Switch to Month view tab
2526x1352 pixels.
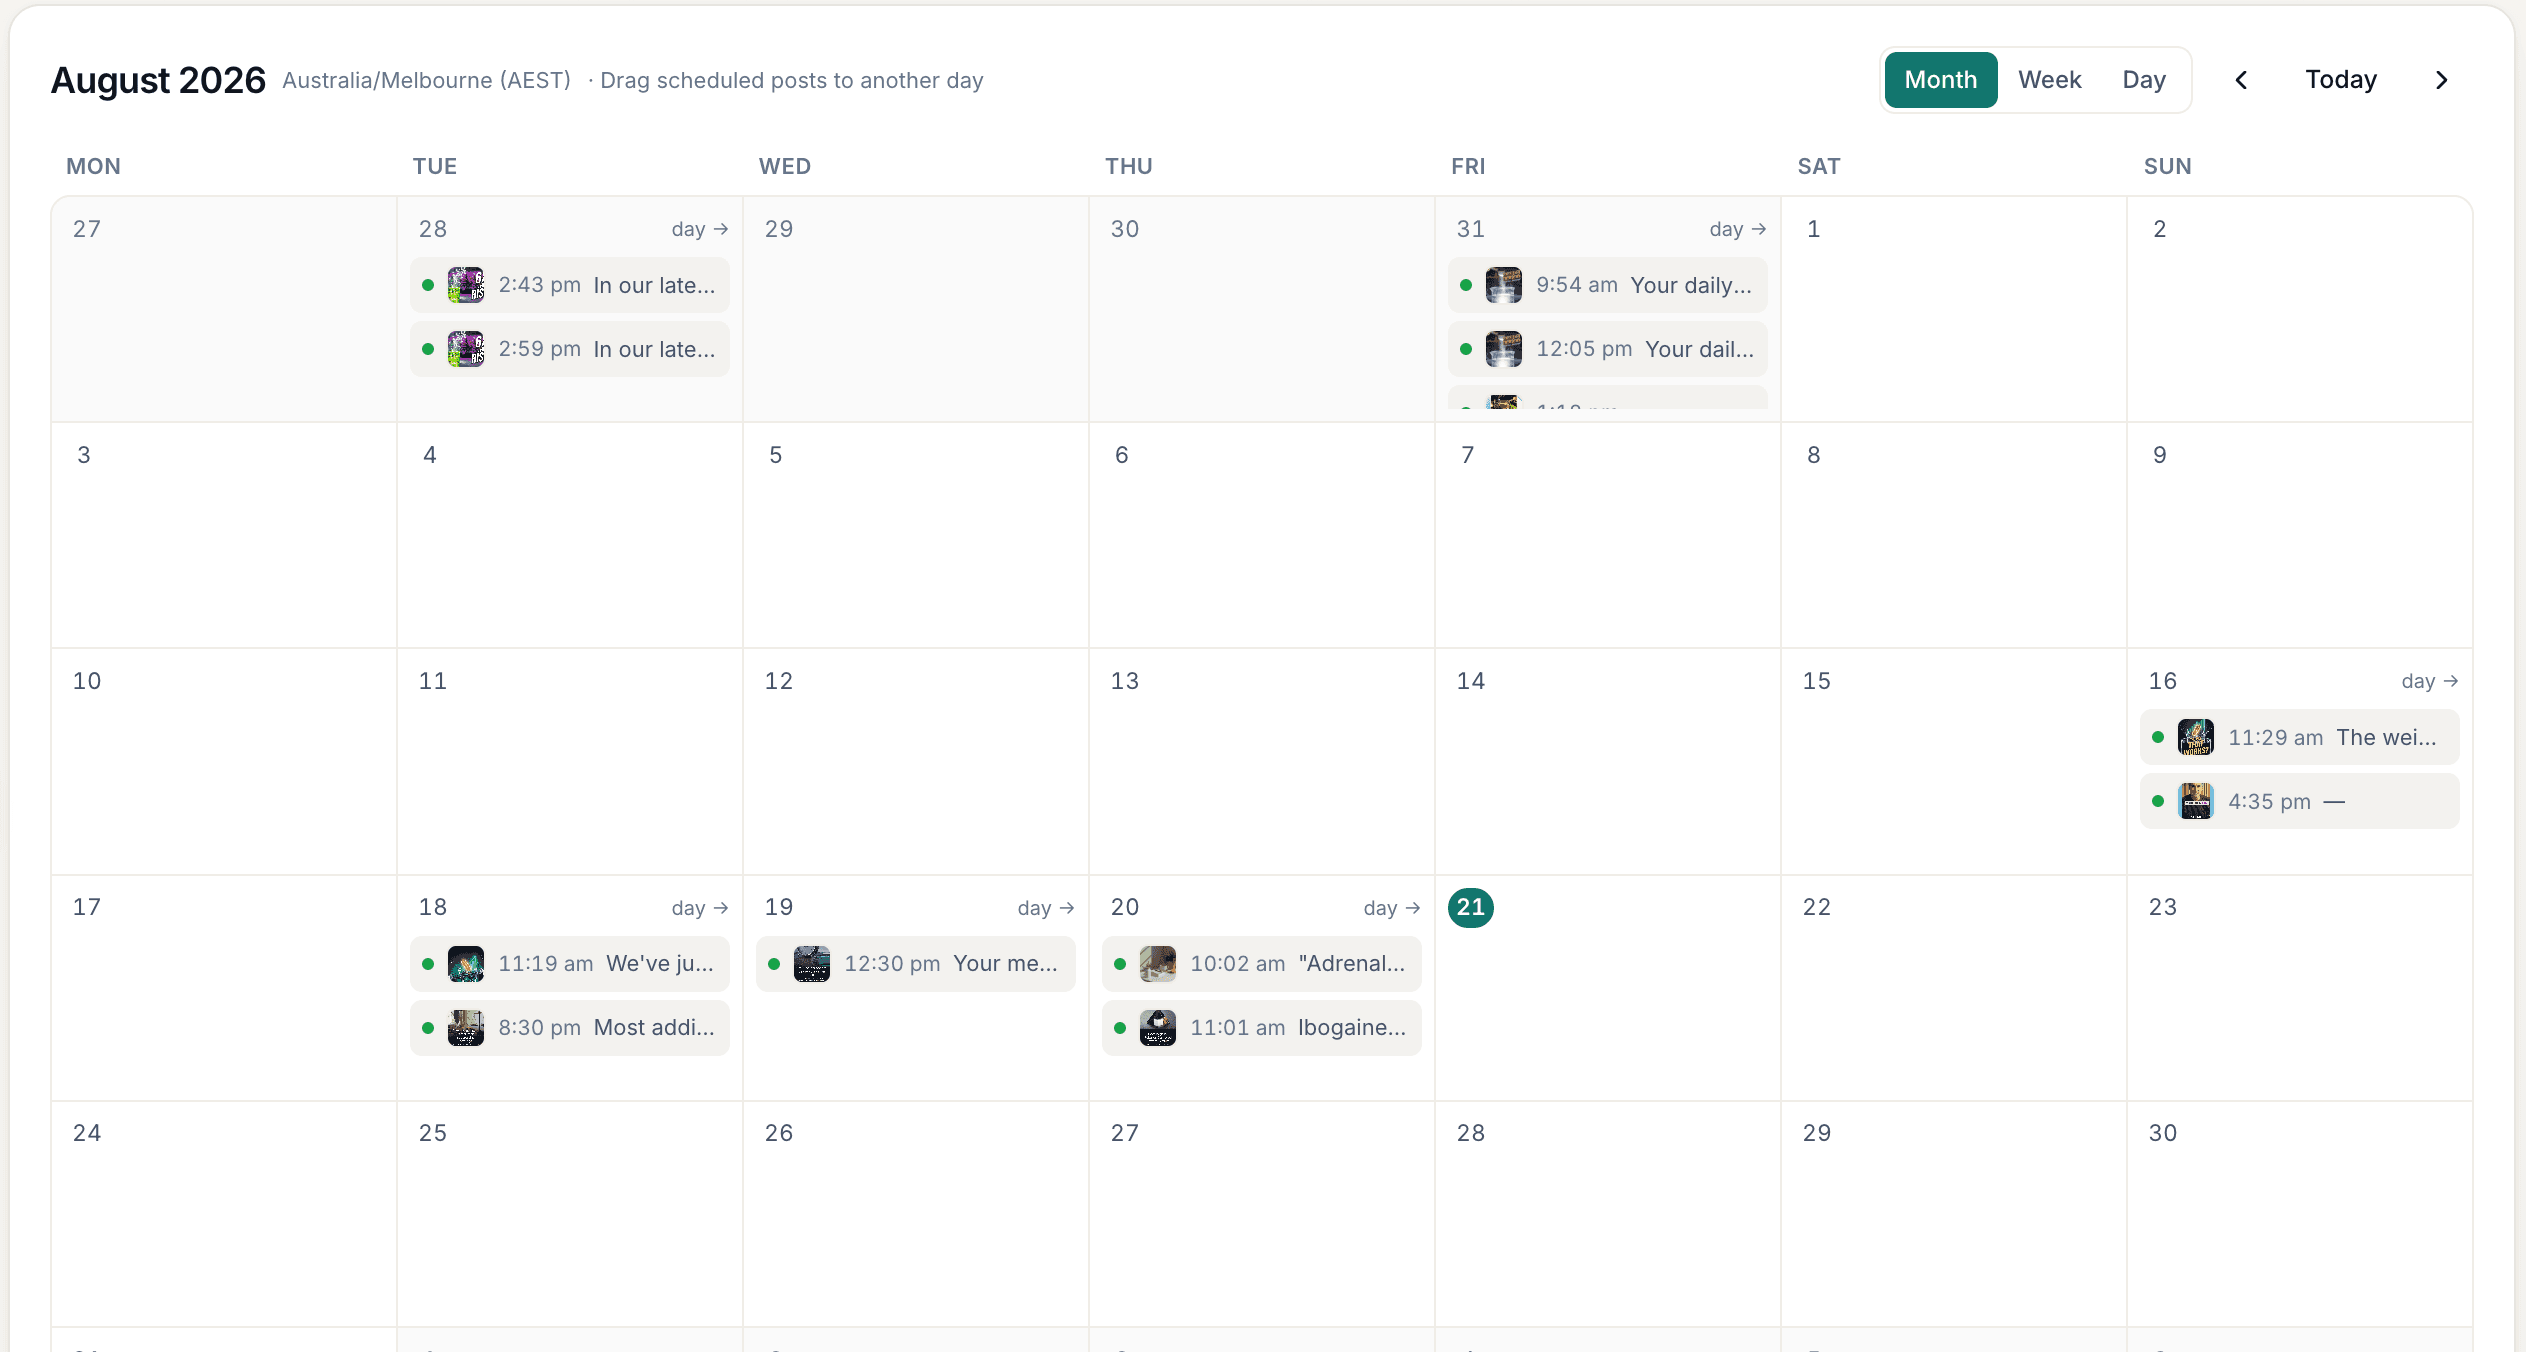pos(1940,80)
